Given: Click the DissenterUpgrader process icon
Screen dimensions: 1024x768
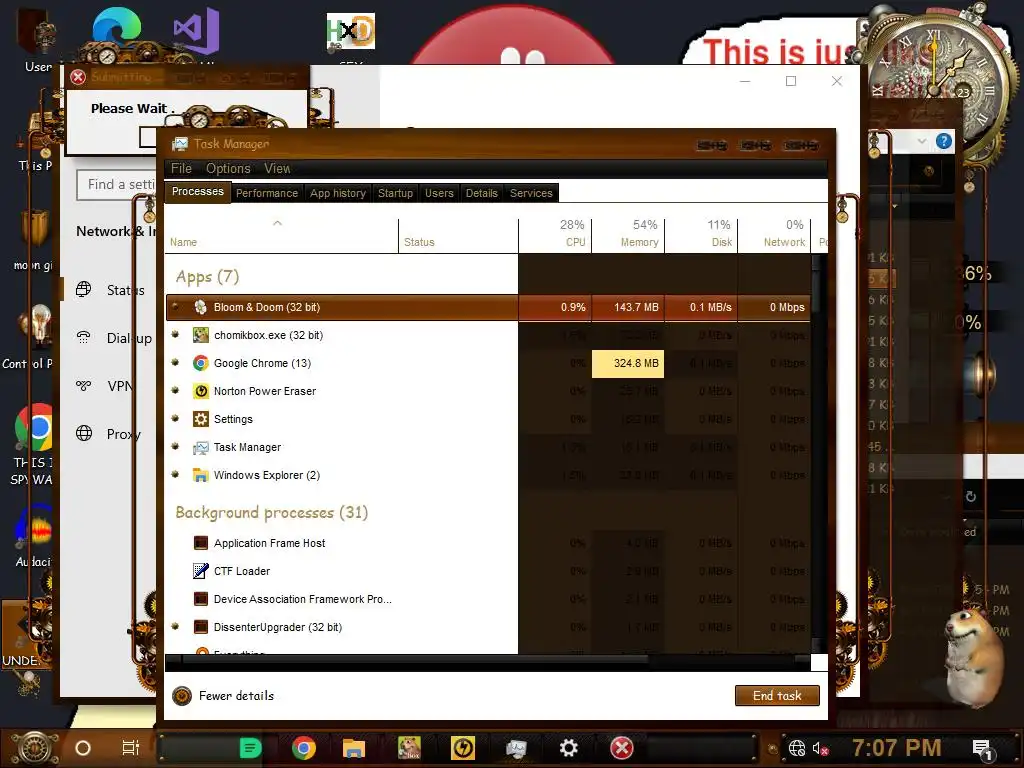Looking at the screenshot, I should click(200, 627).
